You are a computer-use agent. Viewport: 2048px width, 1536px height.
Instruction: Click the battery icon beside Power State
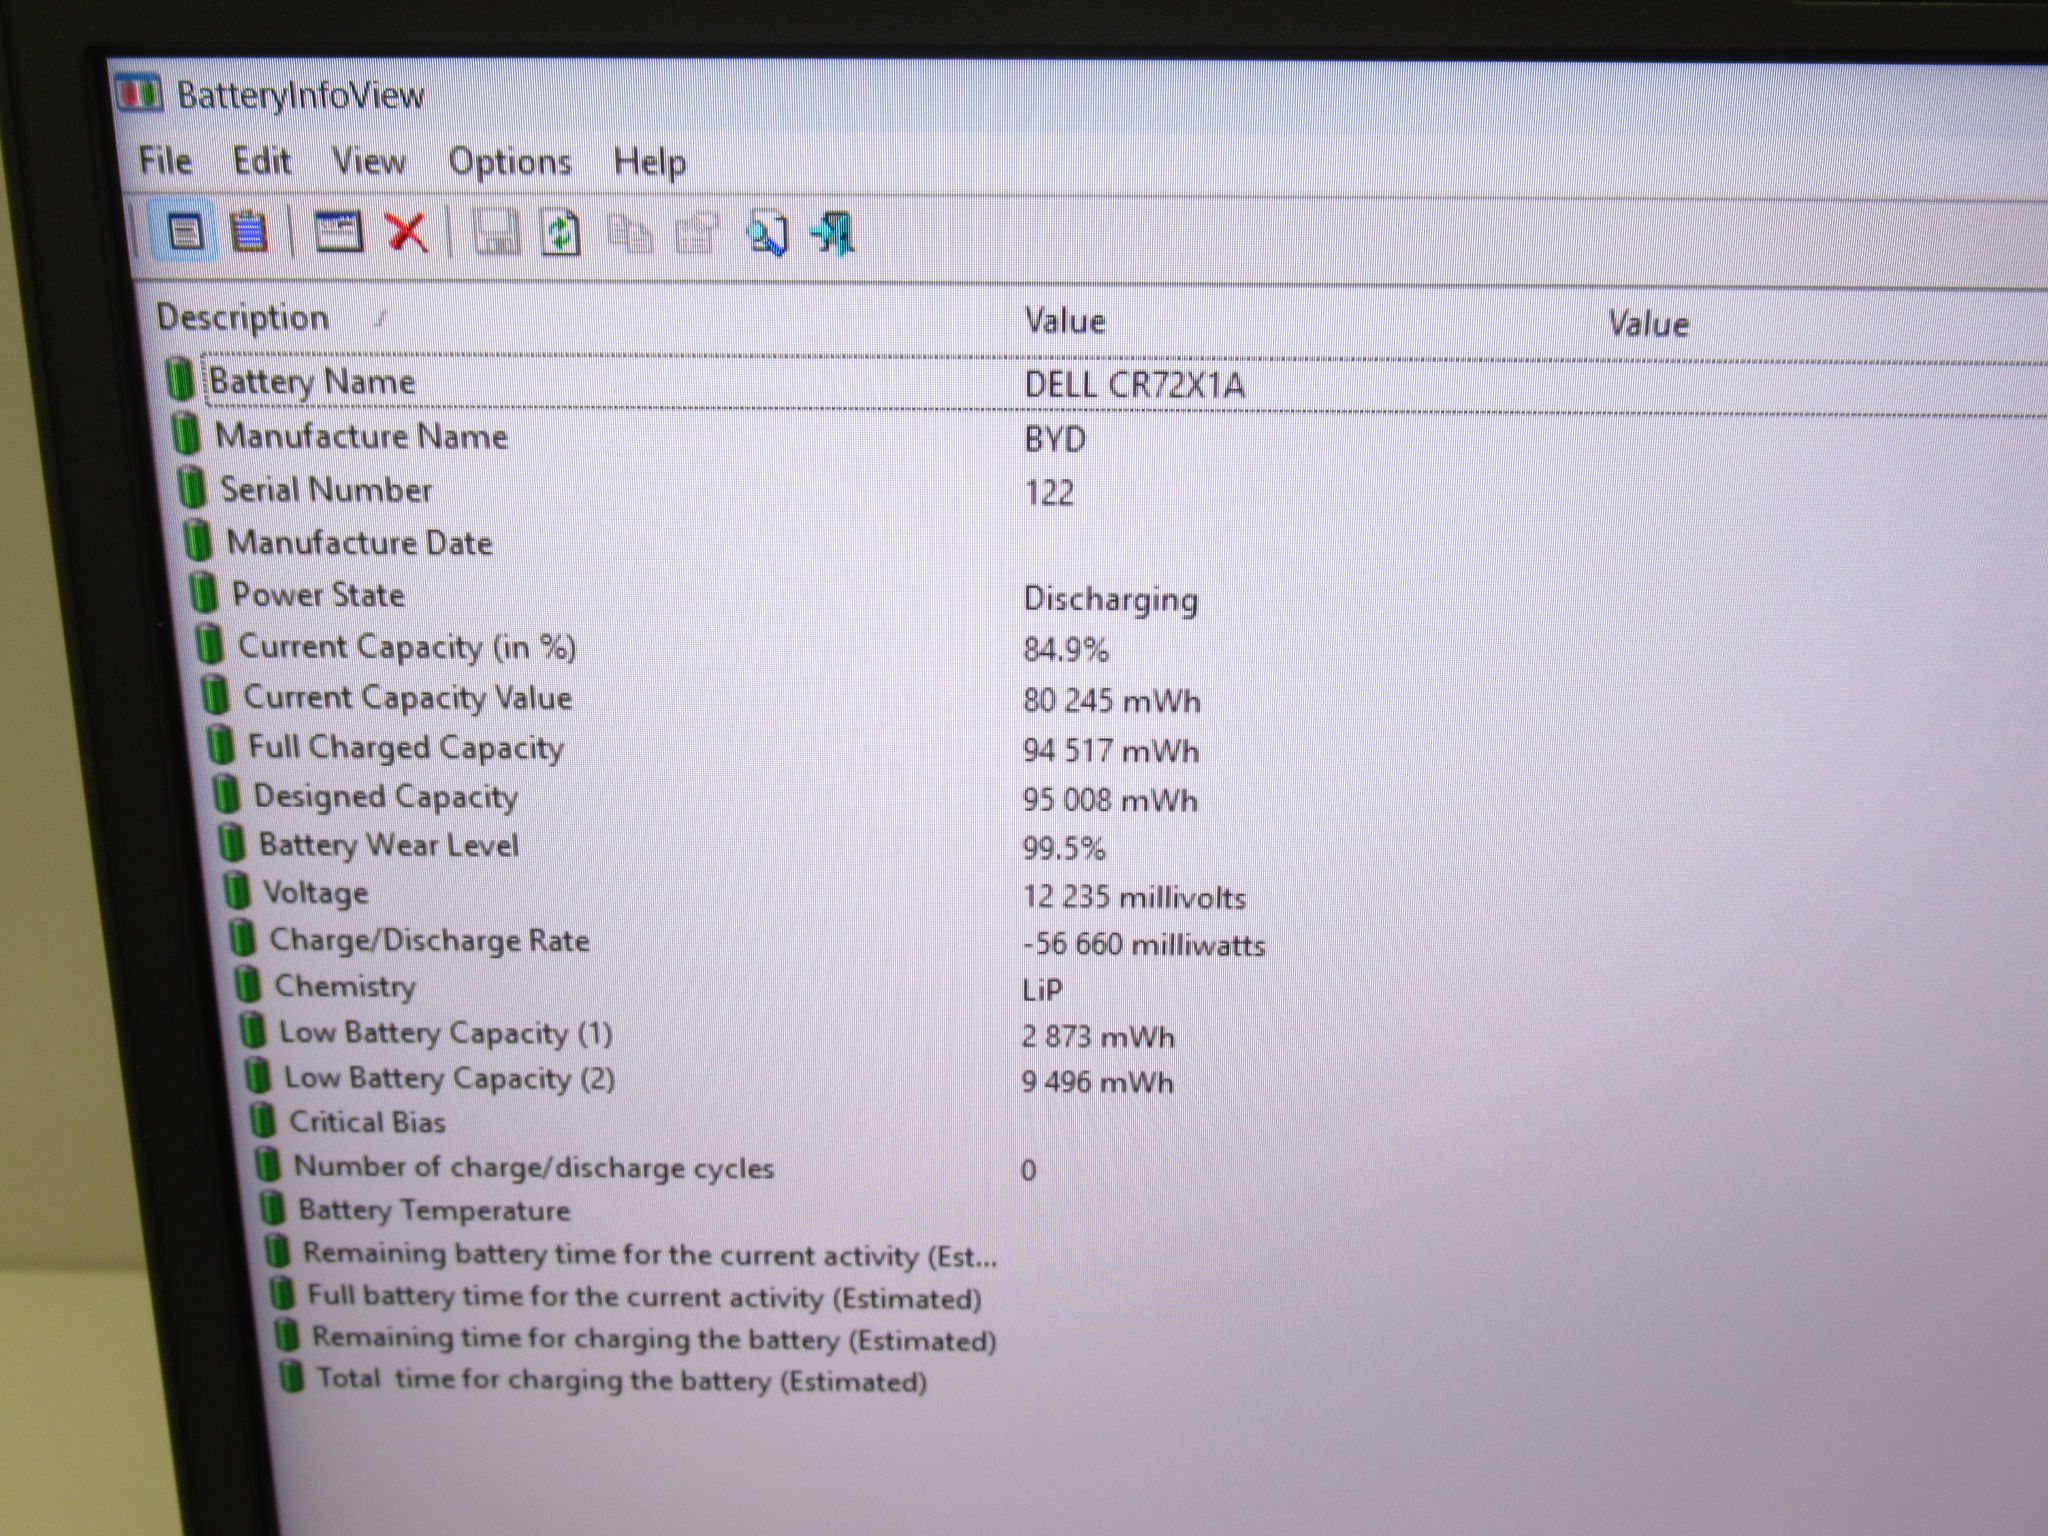(x=203, y=592)
